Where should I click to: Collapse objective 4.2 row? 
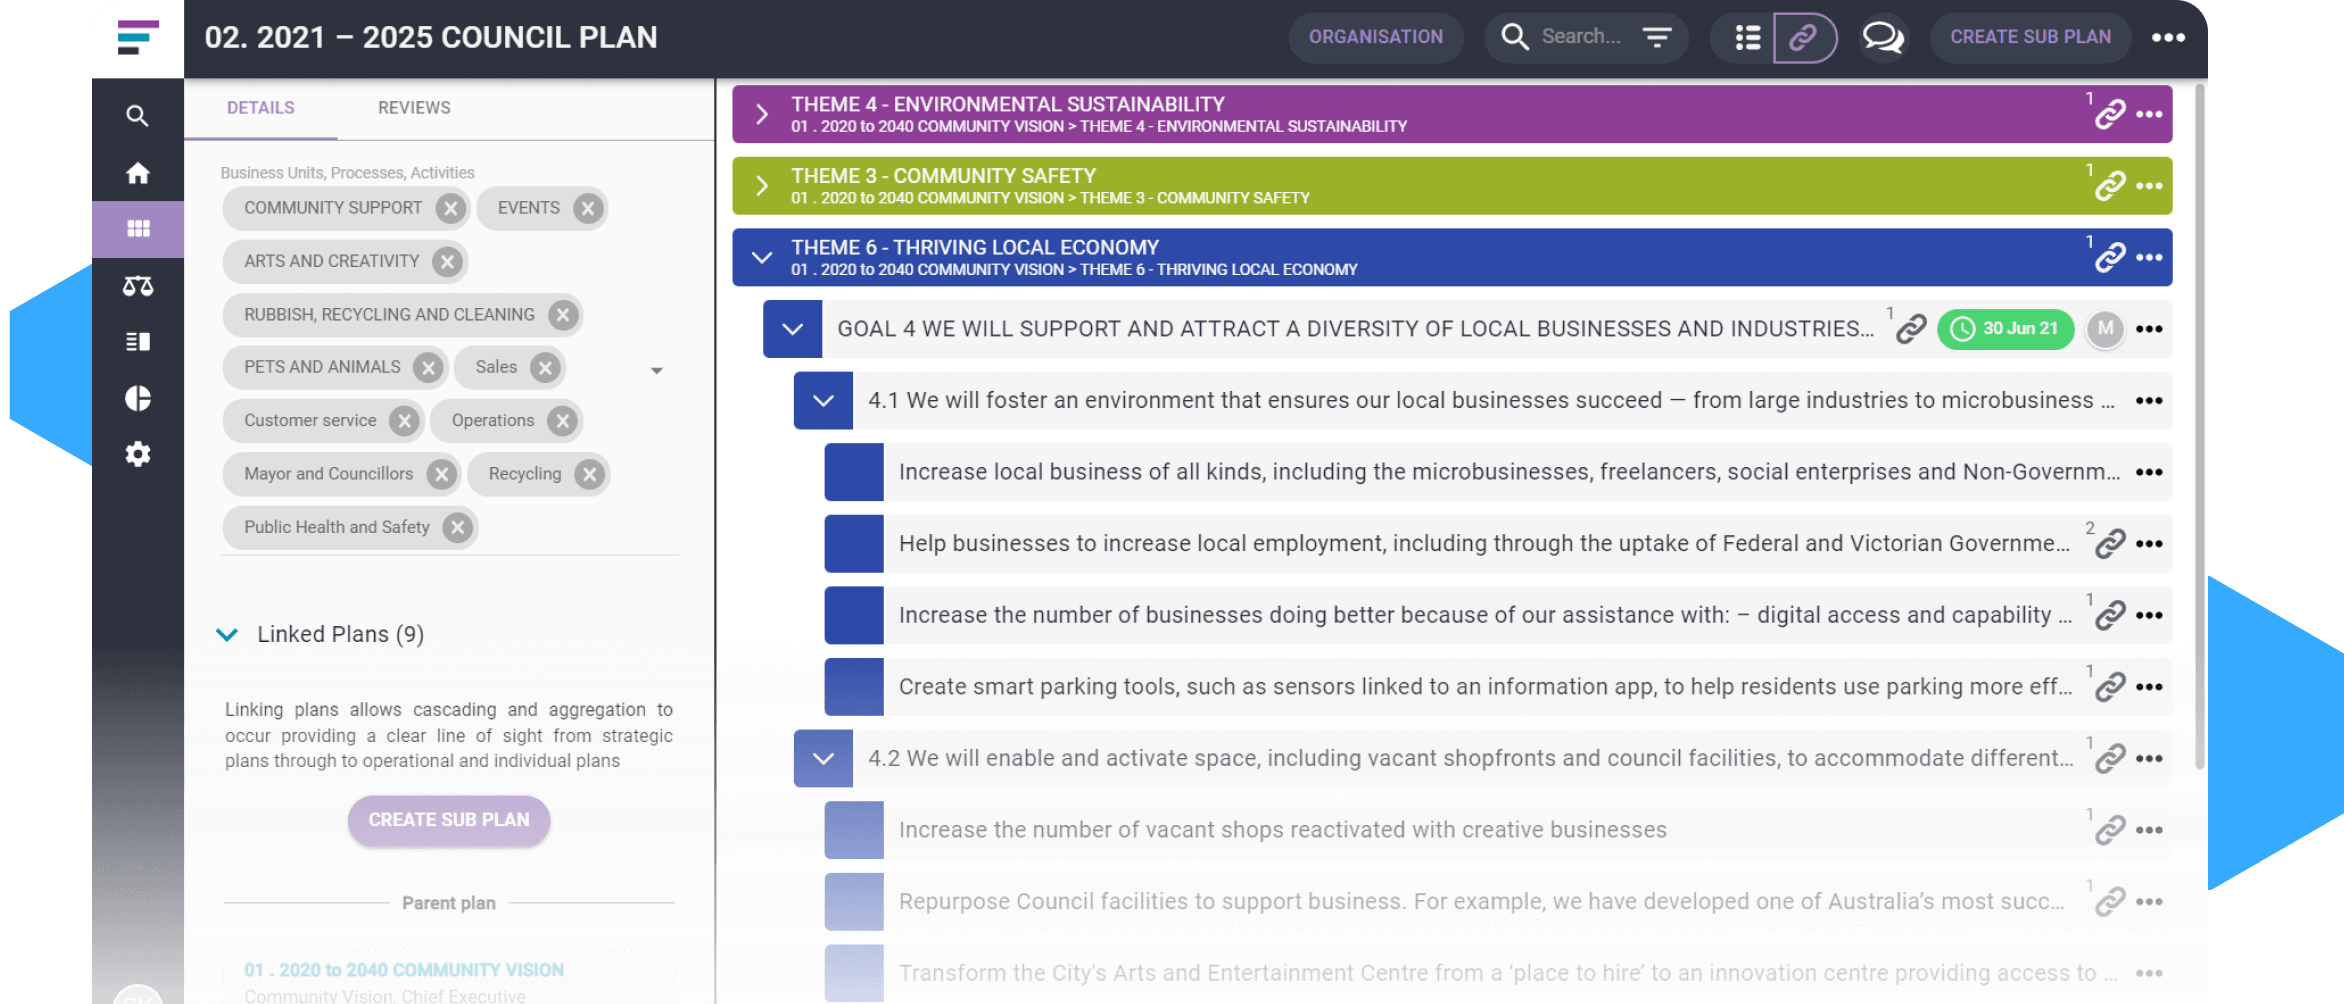click(x=823, y=759)
